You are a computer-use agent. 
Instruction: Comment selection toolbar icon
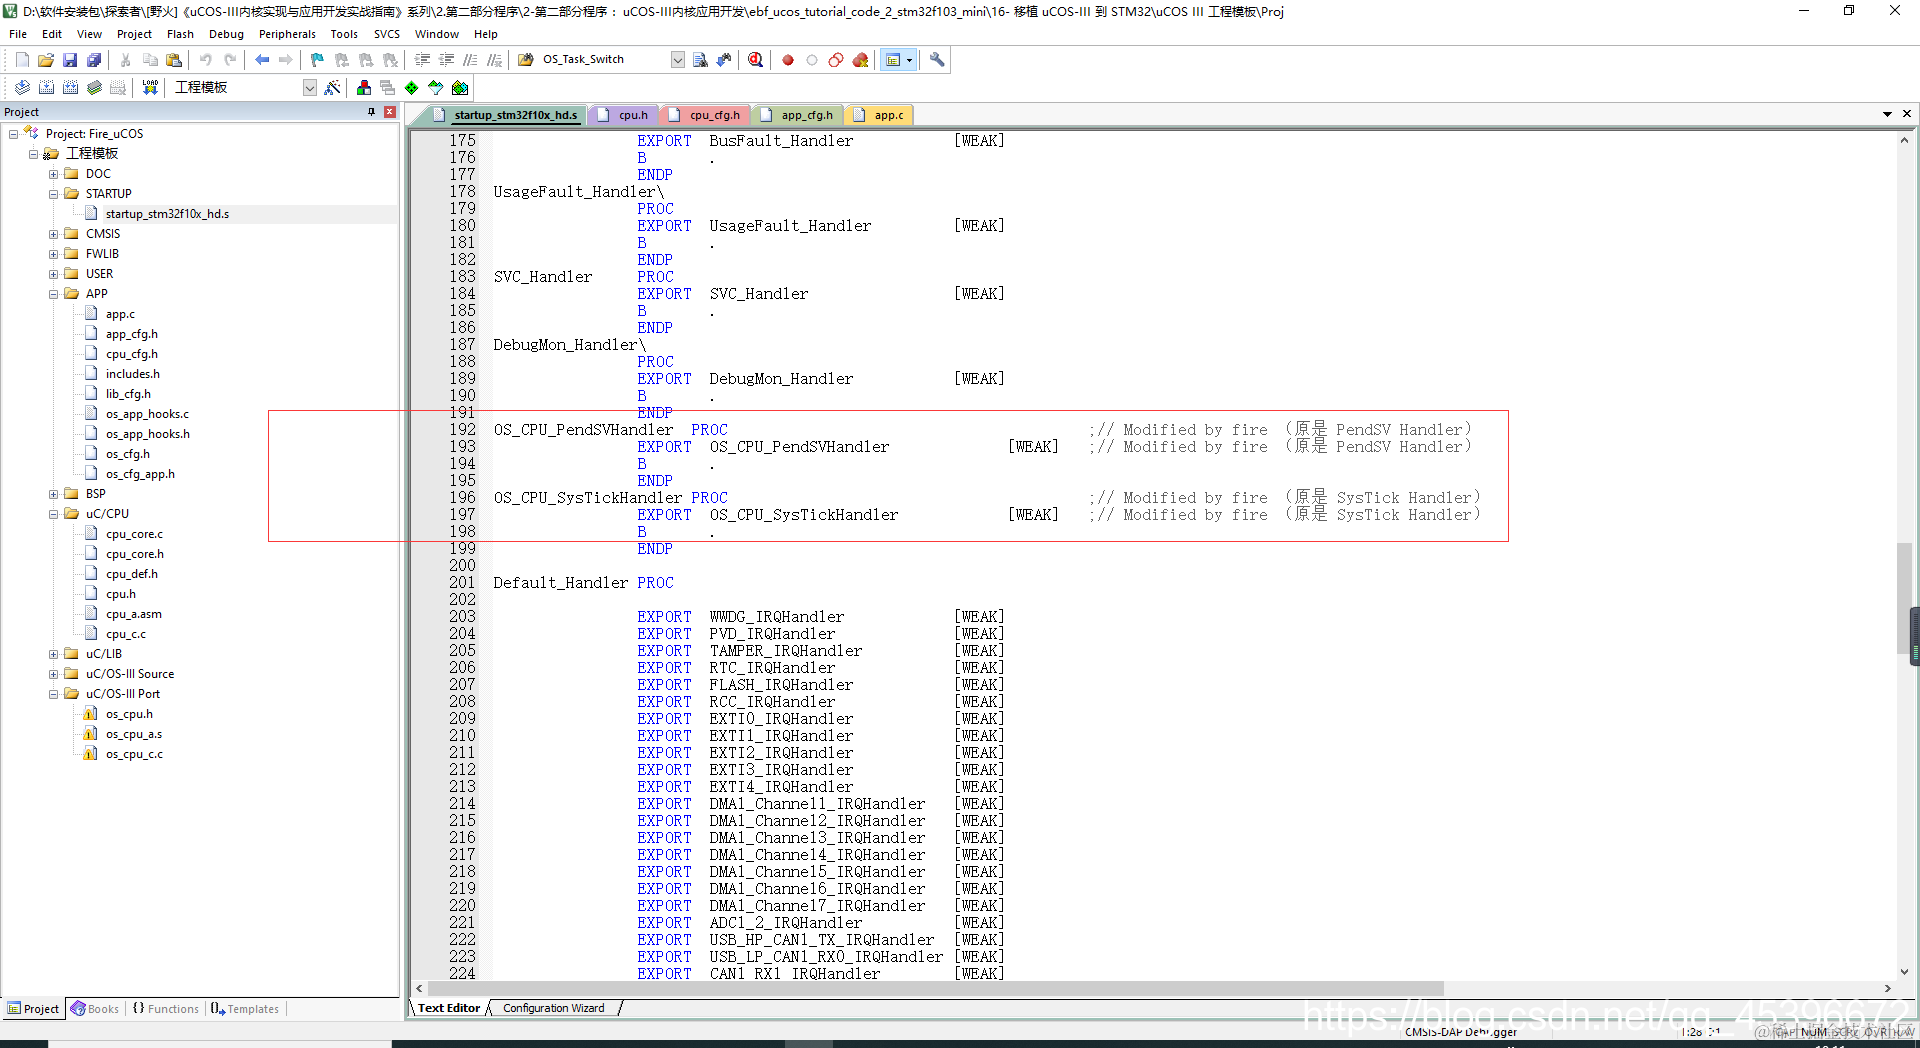pyautogui.click(x=471, y=60)
